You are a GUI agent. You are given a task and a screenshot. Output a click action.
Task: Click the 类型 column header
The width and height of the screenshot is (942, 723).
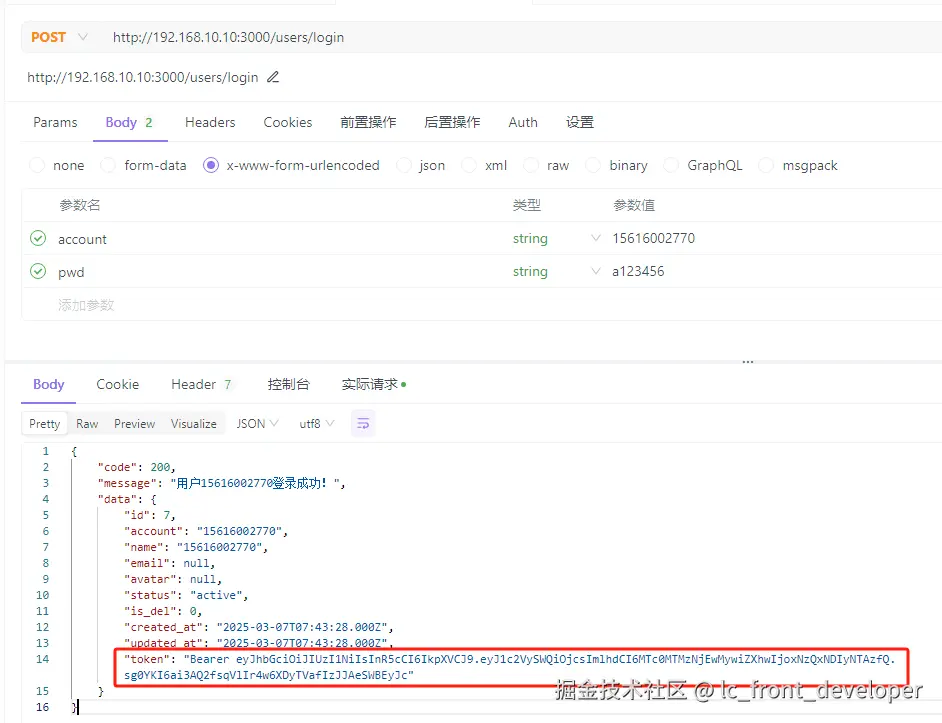point(527,205)
